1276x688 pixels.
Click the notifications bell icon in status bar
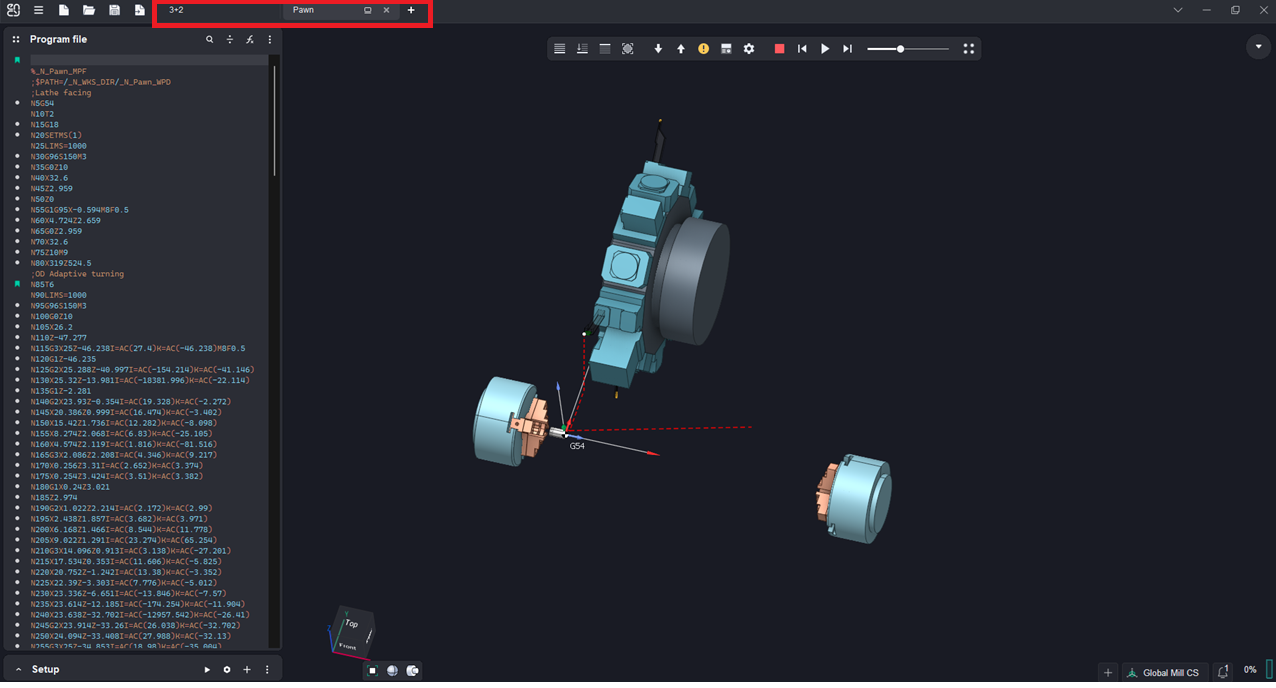[x=1223, y=671]
